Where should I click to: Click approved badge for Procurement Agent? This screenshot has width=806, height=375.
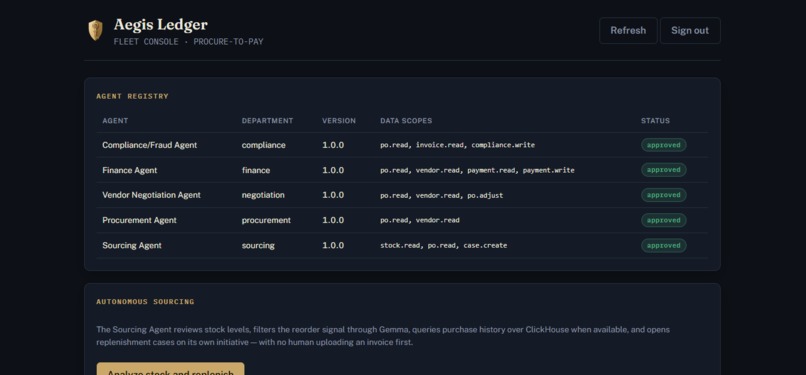click(664, 220)
